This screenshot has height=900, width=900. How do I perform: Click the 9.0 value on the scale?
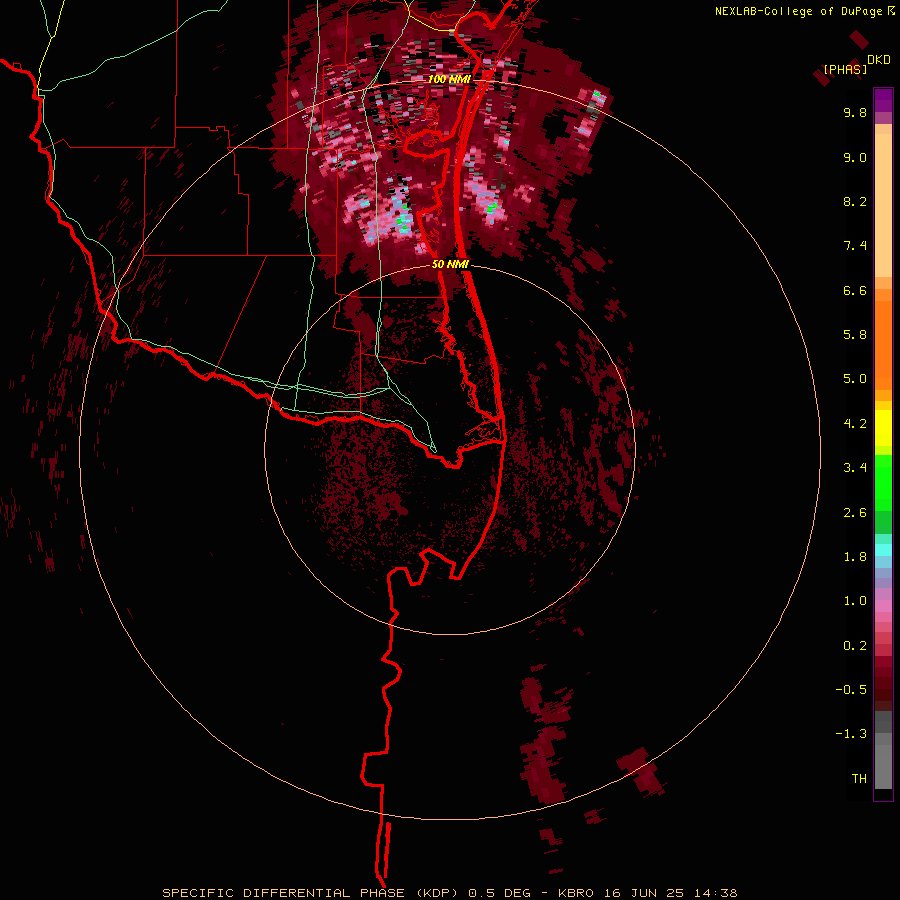pos(855,158)
